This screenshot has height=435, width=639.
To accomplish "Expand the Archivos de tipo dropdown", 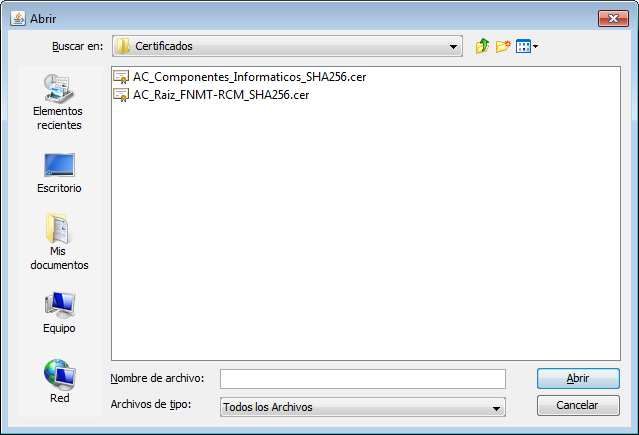I will click(x=496, y=407).
